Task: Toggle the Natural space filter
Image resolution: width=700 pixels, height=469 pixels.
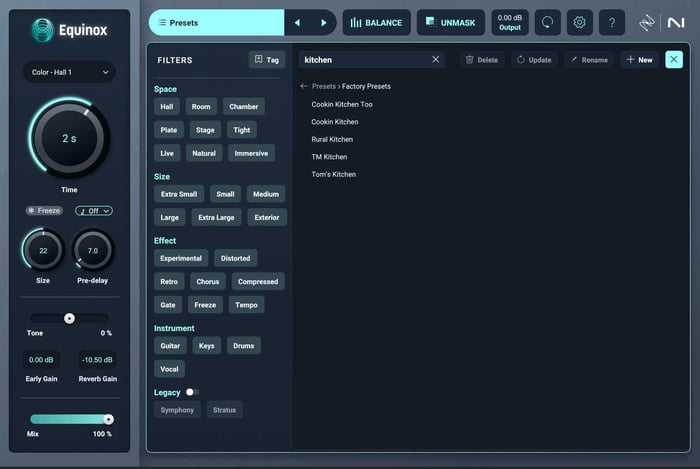Action: (x=204, y=153)
